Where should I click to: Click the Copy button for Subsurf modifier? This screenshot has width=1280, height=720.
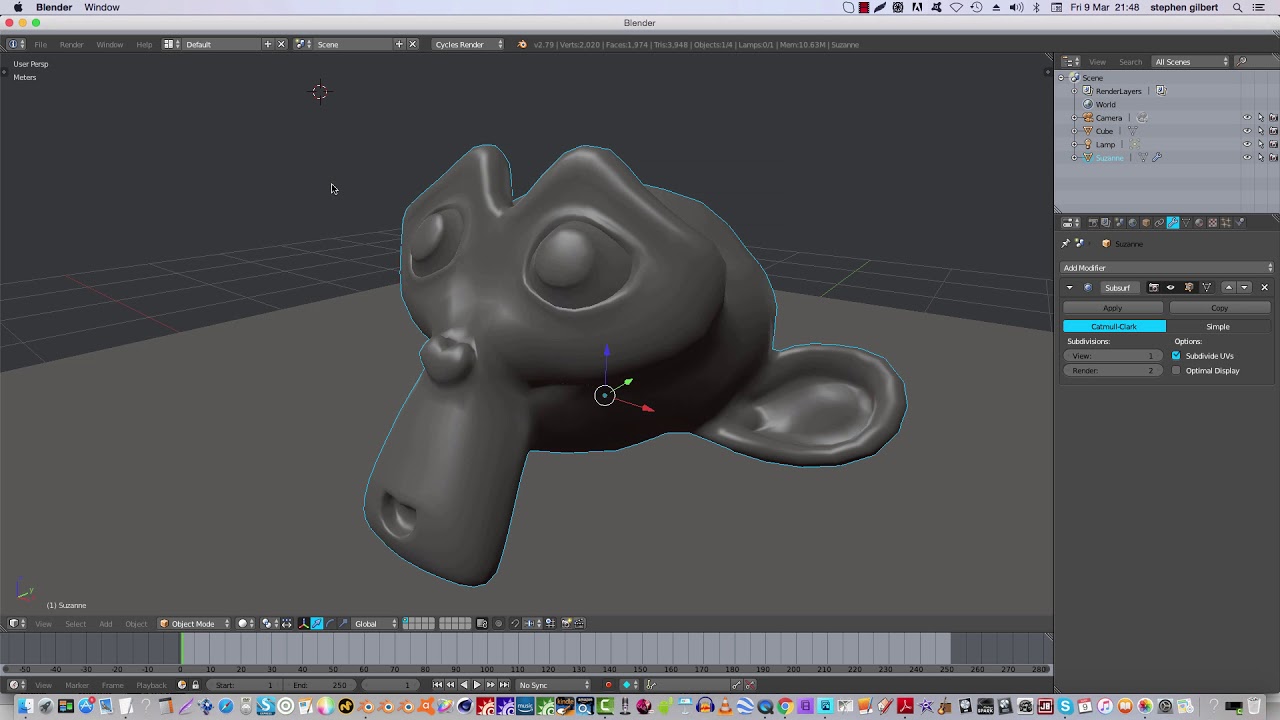point(1219,308)
